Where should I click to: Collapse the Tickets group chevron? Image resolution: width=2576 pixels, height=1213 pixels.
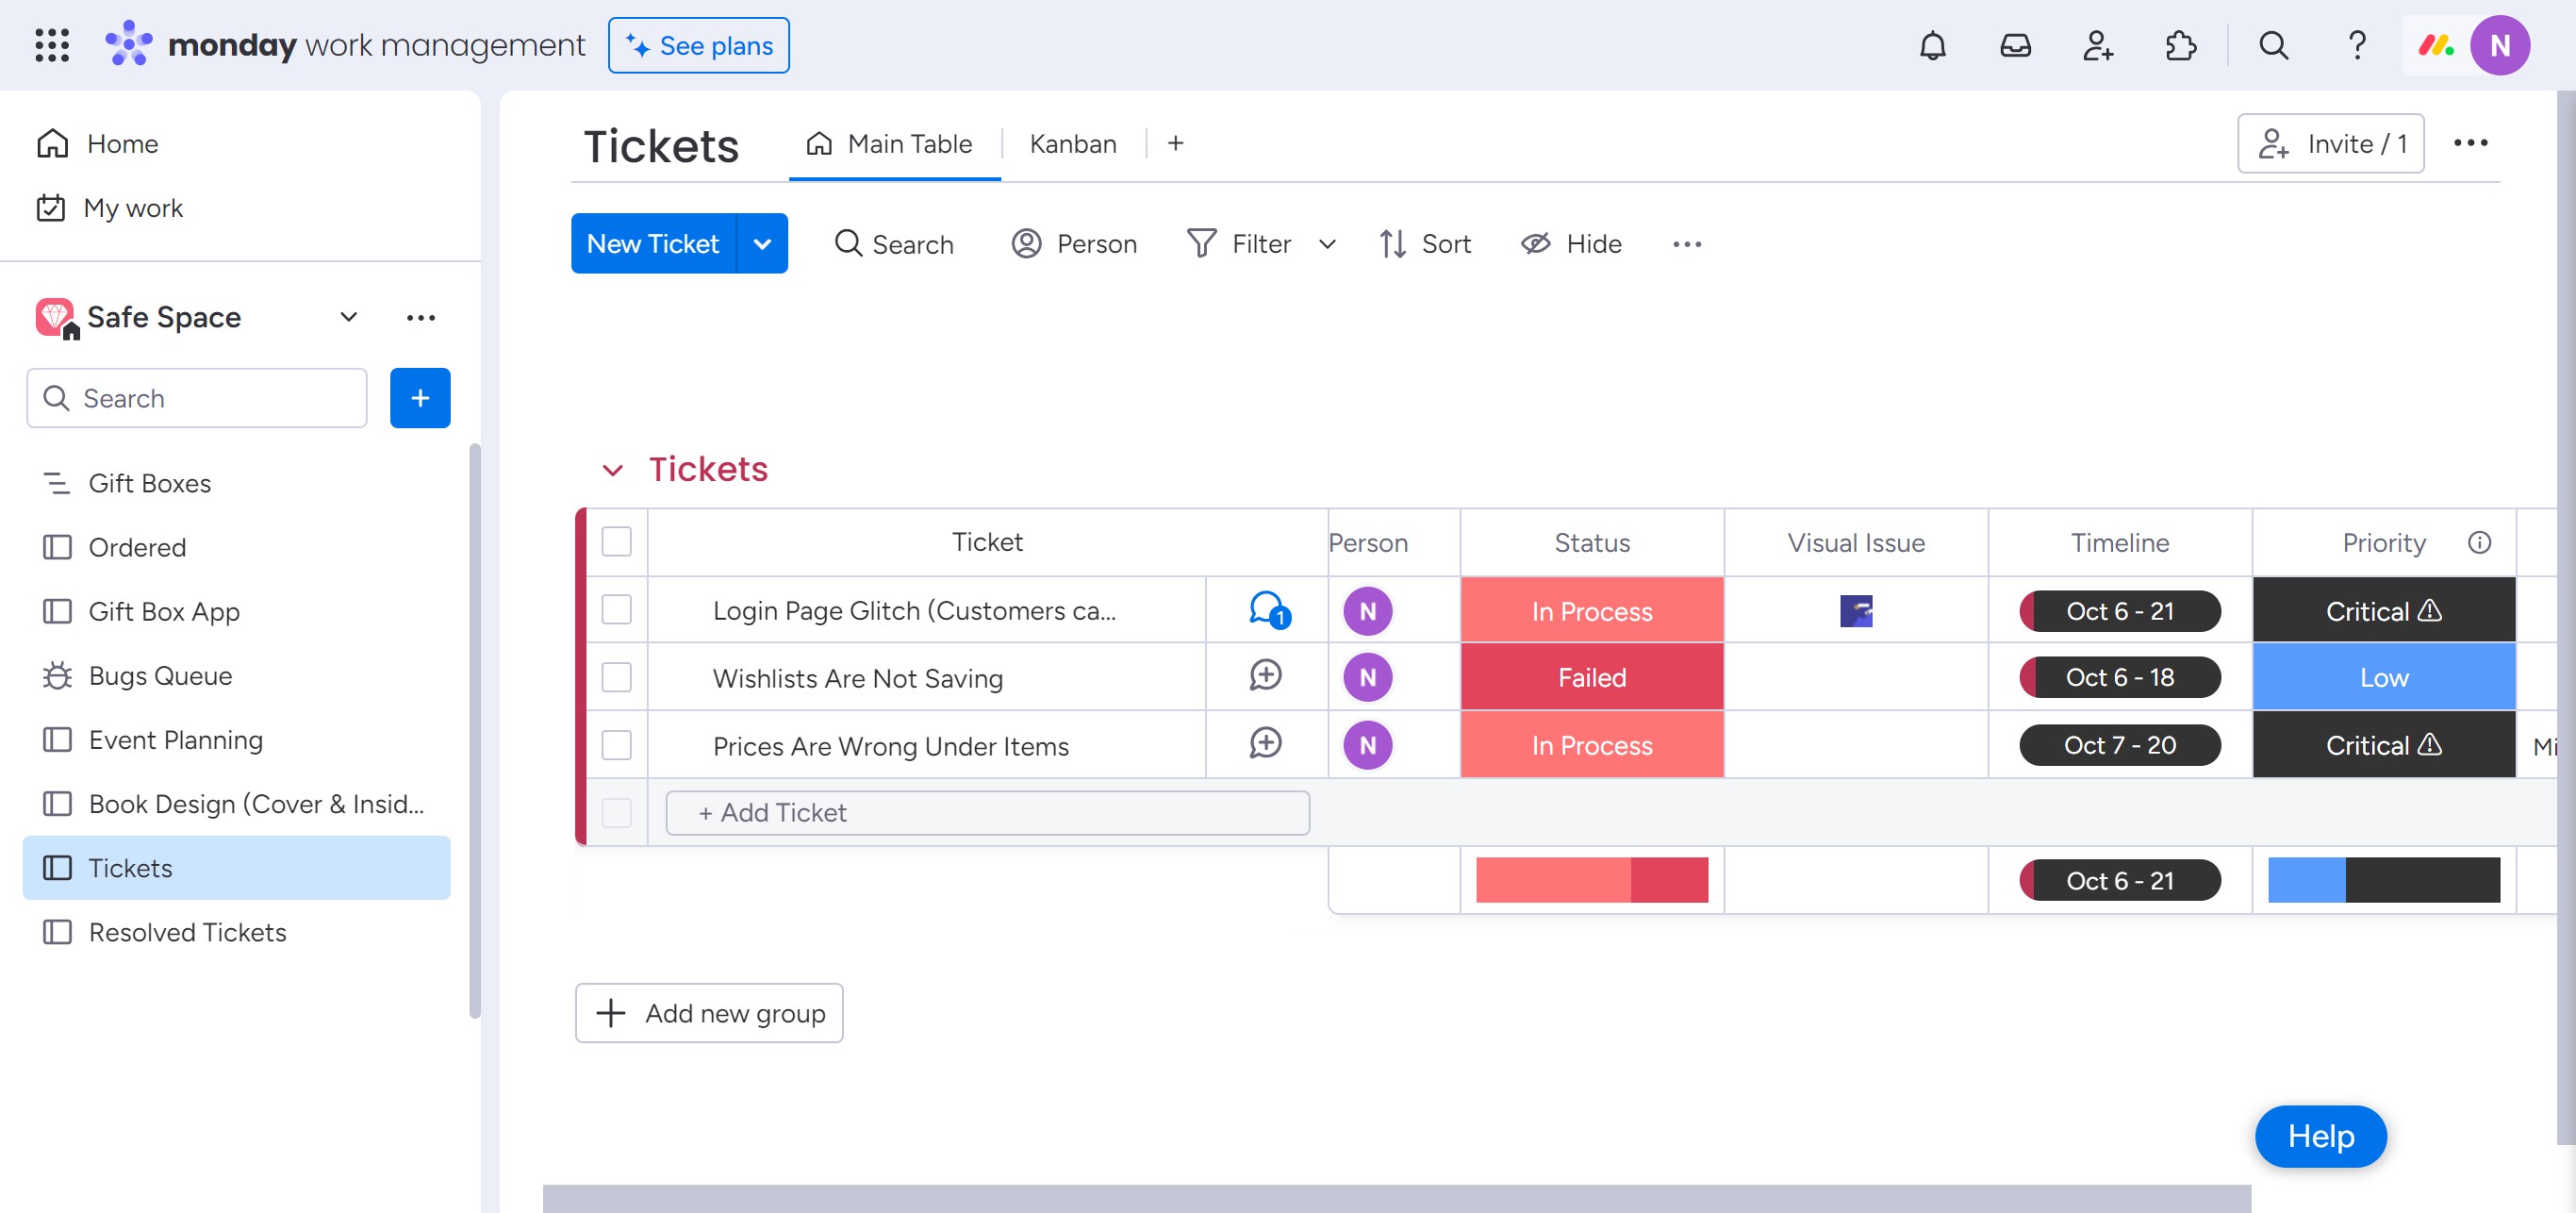click(x=612, y=470)
